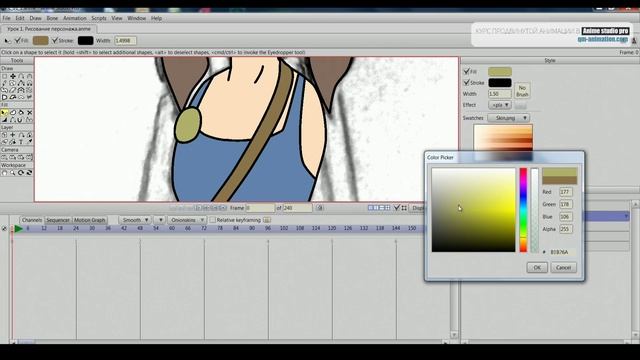640x360 pixels.
Task: Open the File menu
Action: (x=6, y=18)
